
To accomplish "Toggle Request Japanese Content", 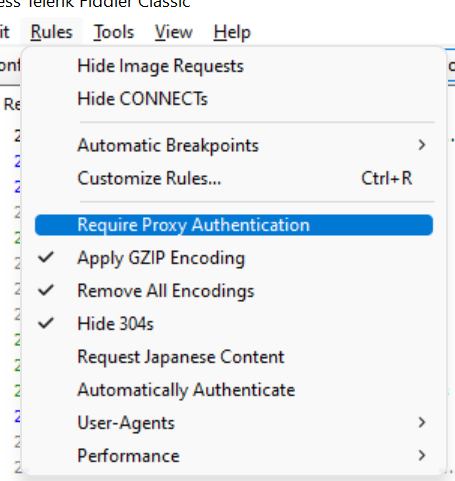I will [234, 357].
